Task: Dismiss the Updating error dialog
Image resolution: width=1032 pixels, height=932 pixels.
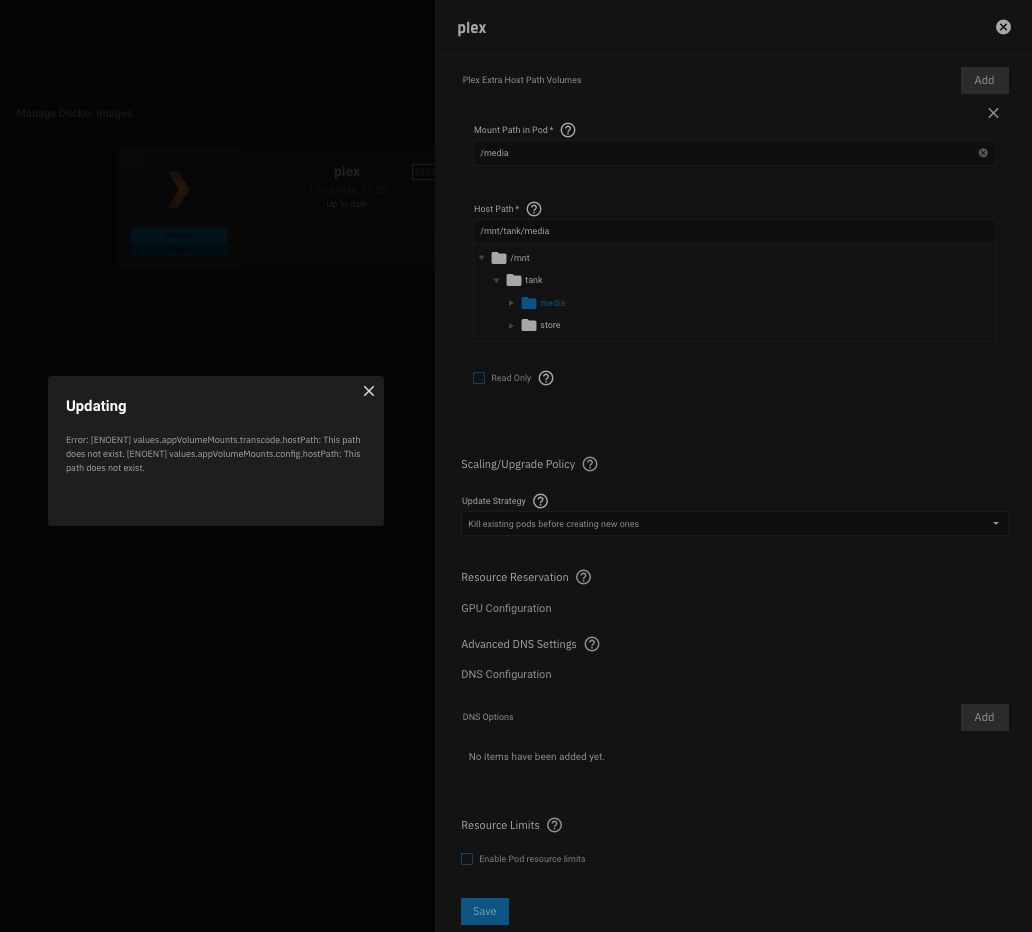Action: pos(369,391)
